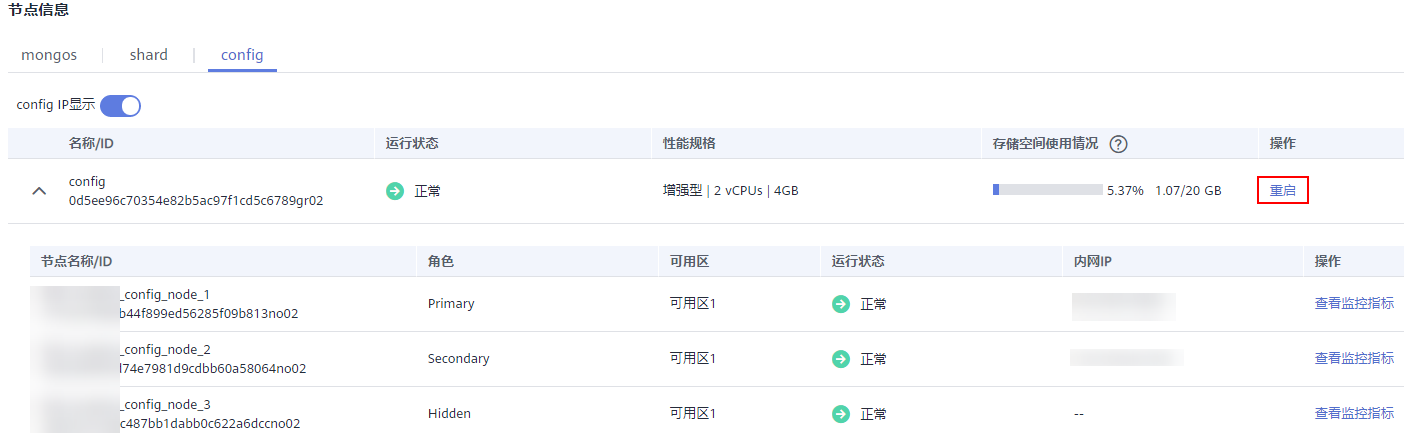
Task: Collapse the config instance row chevron
Action: pos(39,191)
